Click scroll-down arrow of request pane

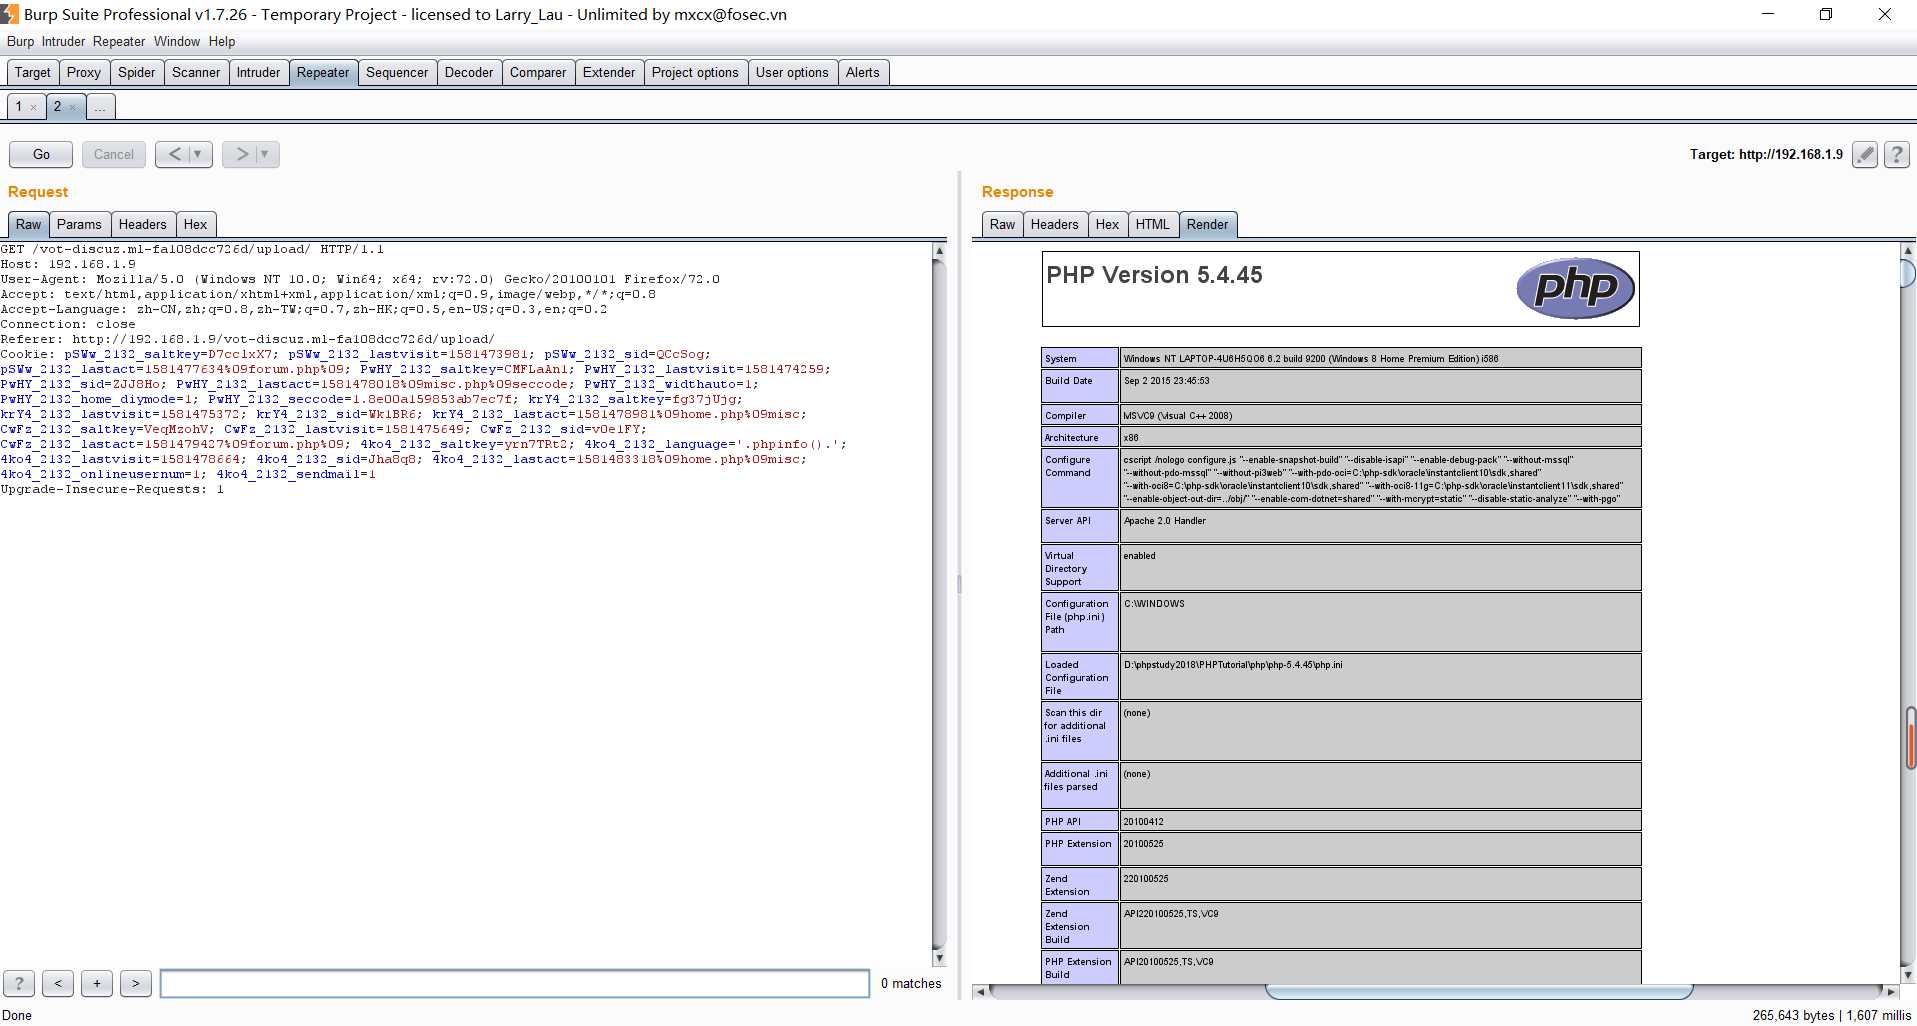[939, 957]
